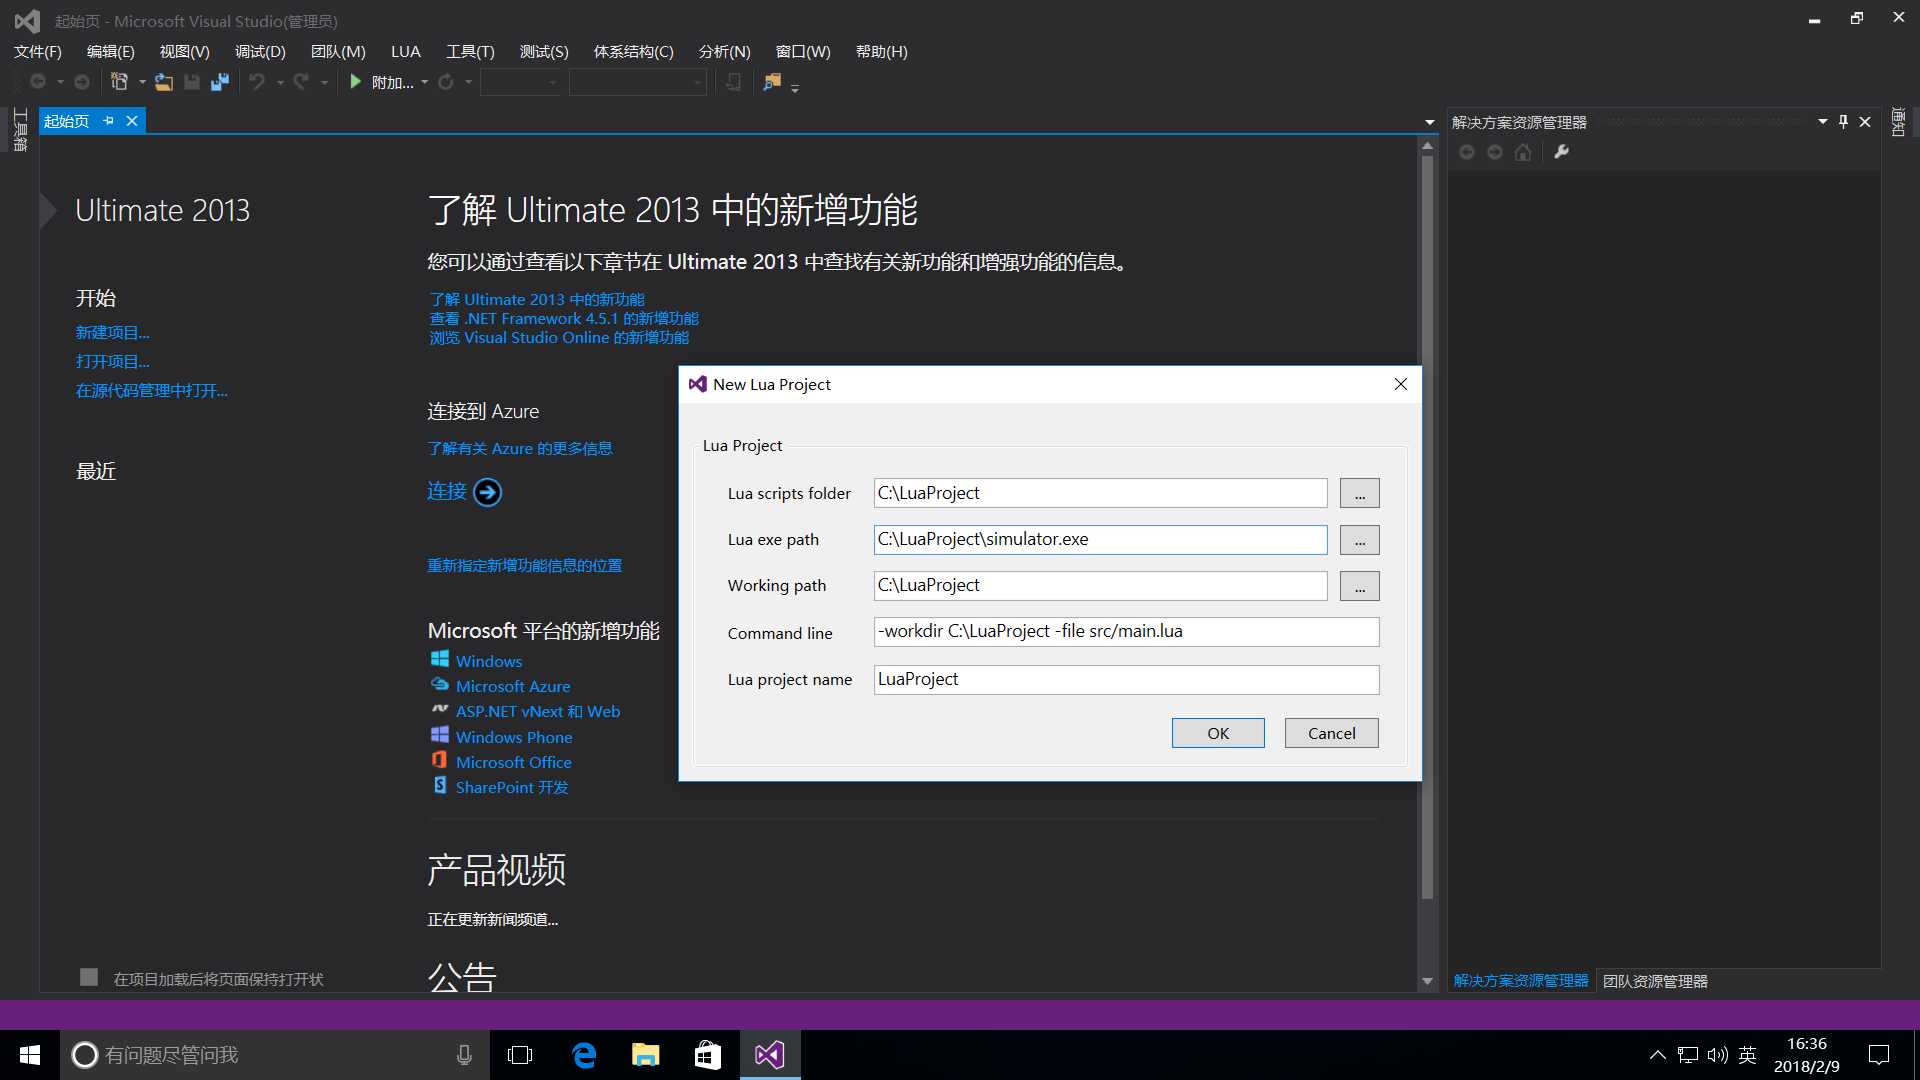Click the browse button for Lua exe path
This screenshot has width=1920, height=1080.
tap(1358, 539)
